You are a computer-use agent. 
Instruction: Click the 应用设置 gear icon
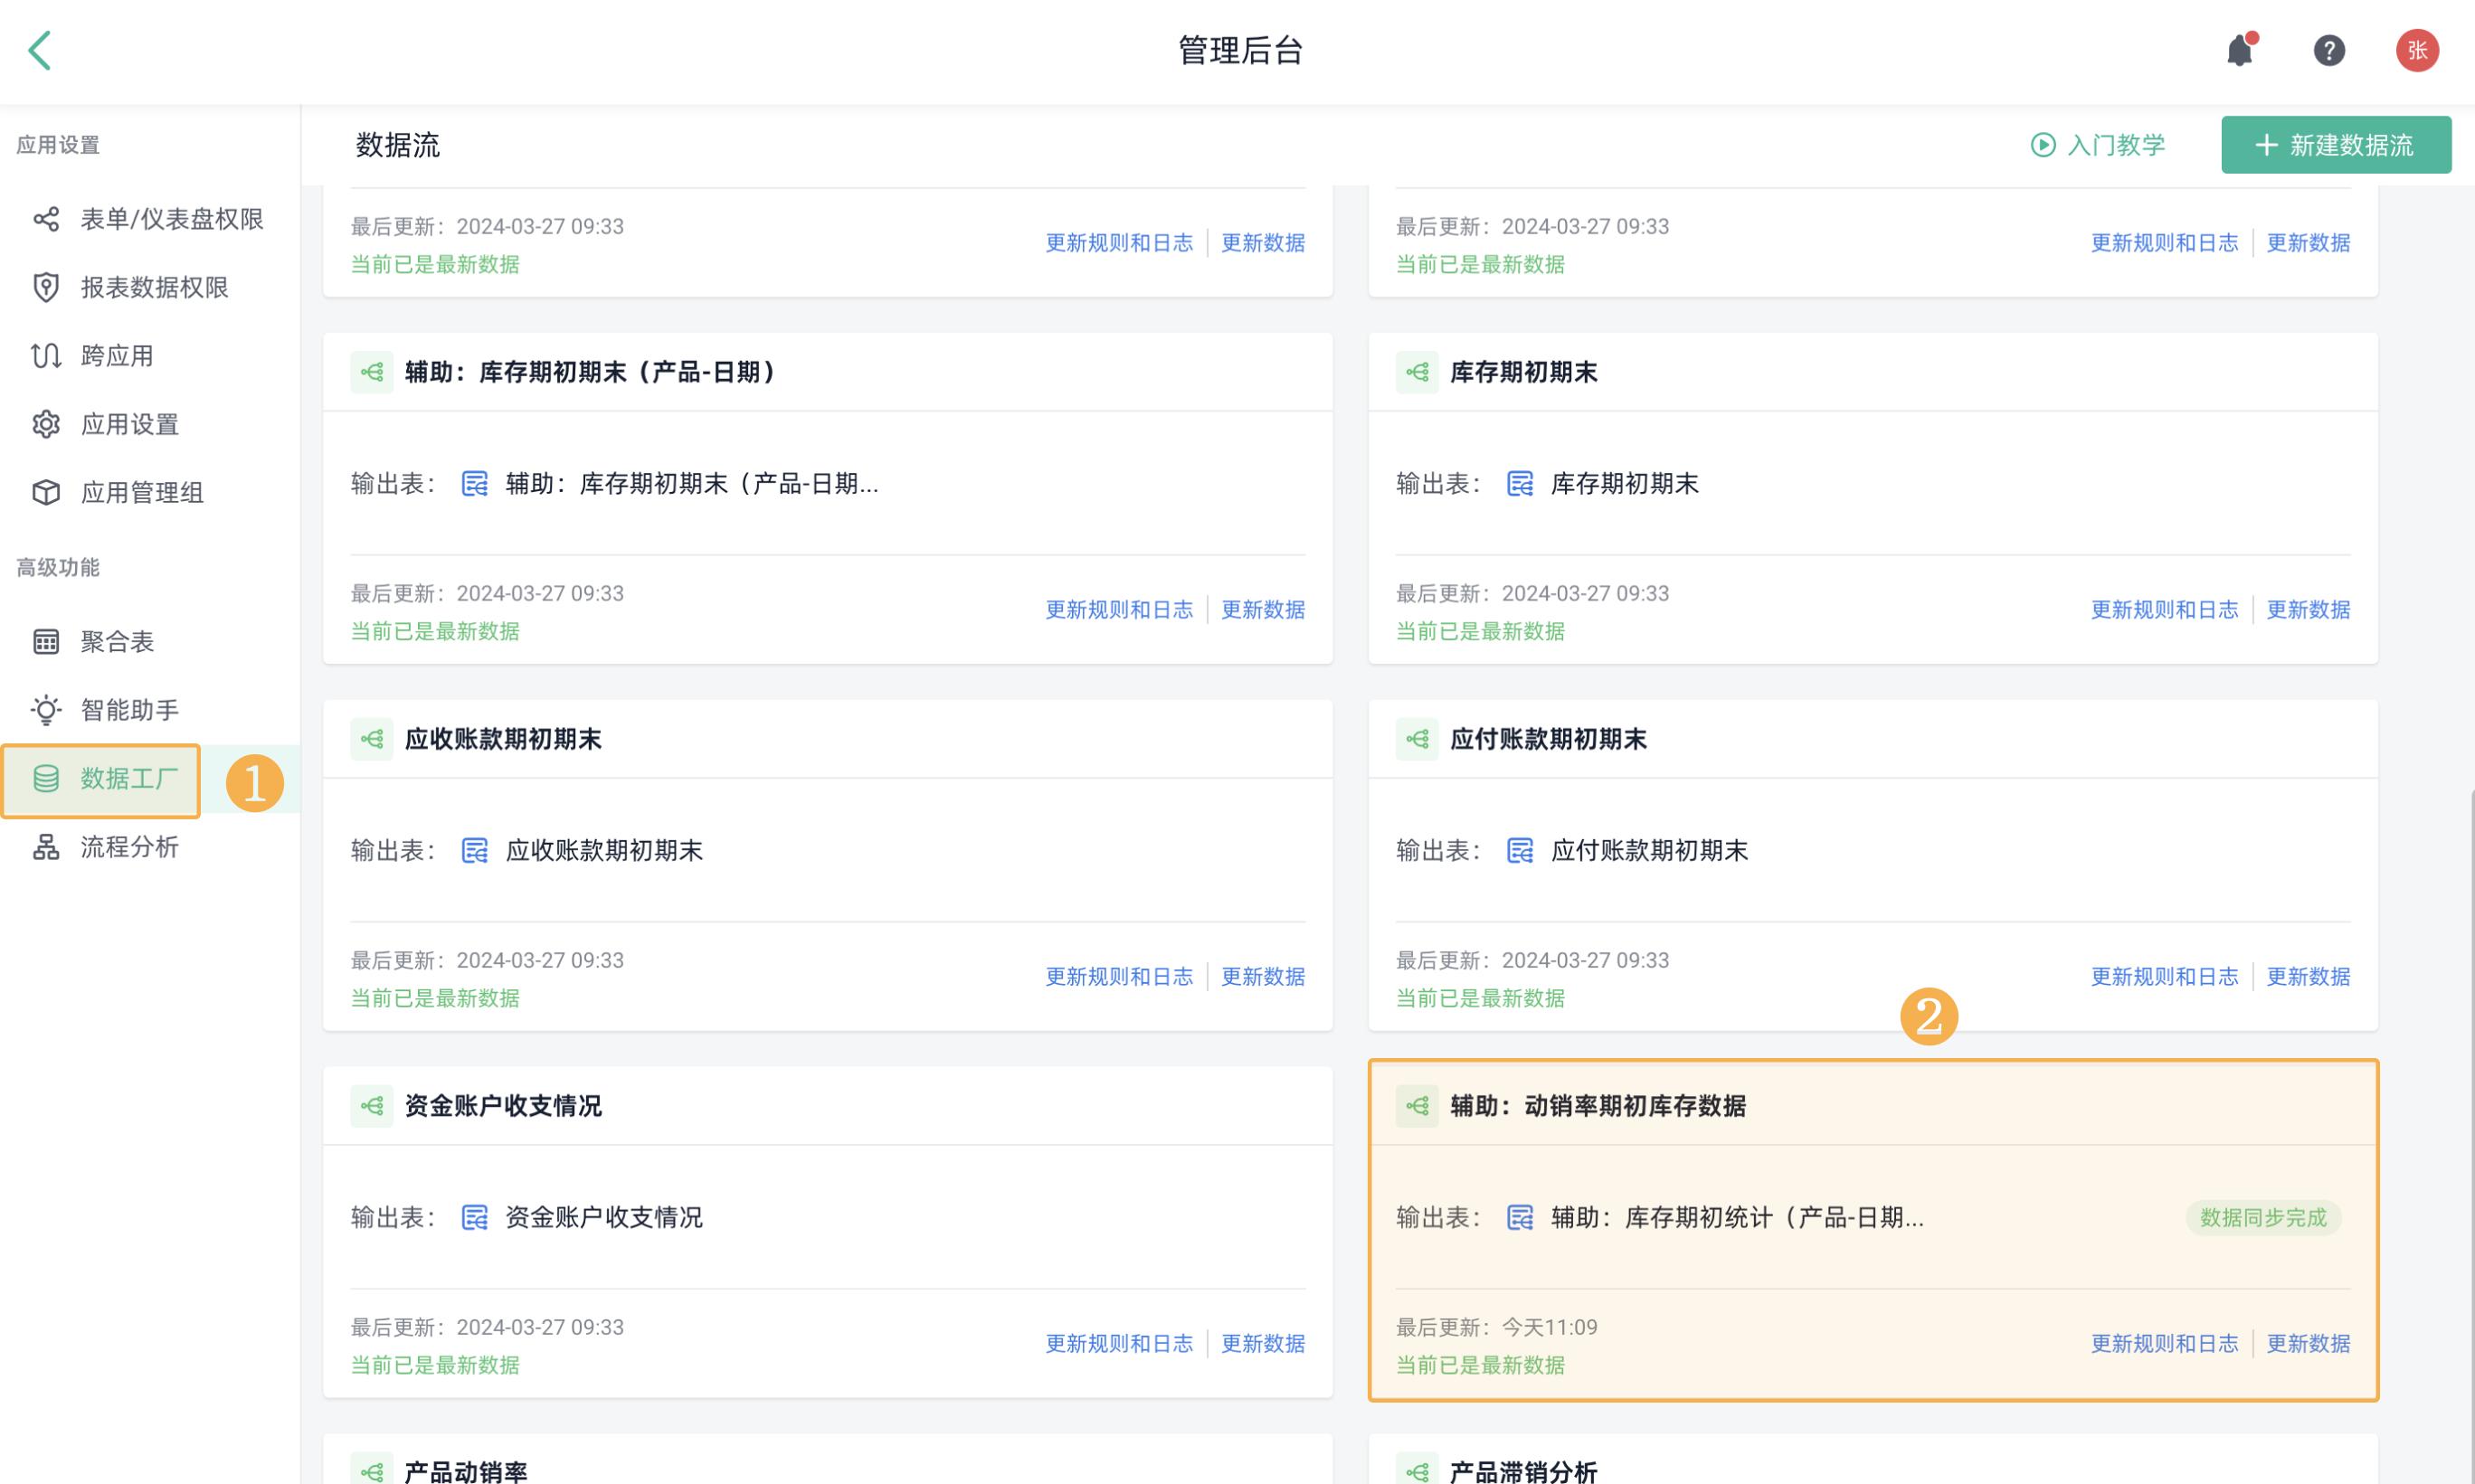(x=46, y=424)
